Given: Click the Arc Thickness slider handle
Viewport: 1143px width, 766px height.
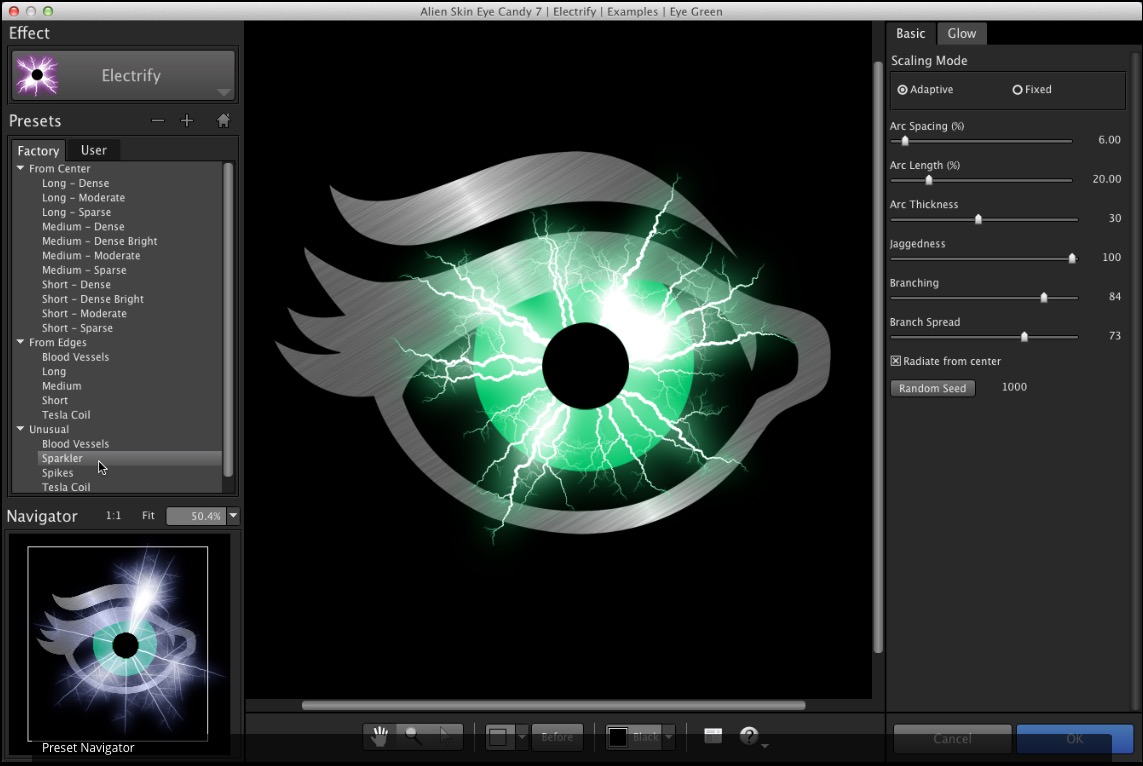Looking at the screenshot, I should [978, 219].
